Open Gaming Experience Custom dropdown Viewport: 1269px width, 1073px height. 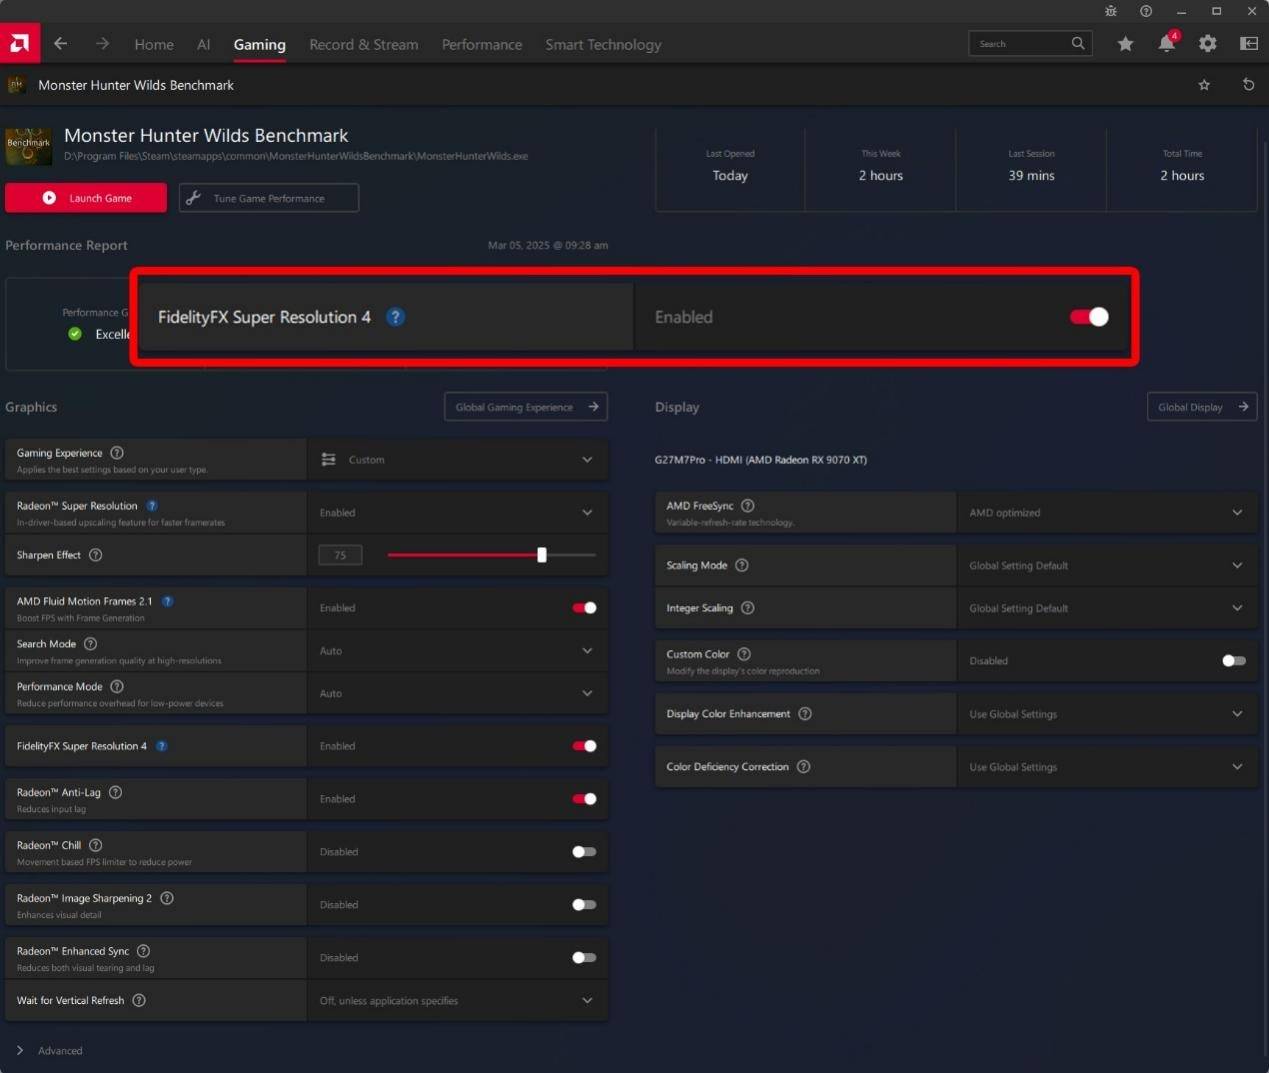[x=457, y=460]
